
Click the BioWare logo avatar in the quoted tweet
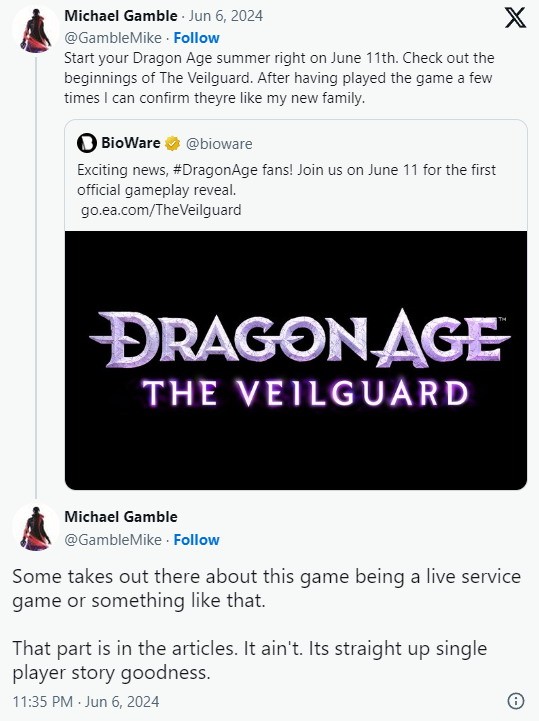pyautogui.click(x=86, y=143)
